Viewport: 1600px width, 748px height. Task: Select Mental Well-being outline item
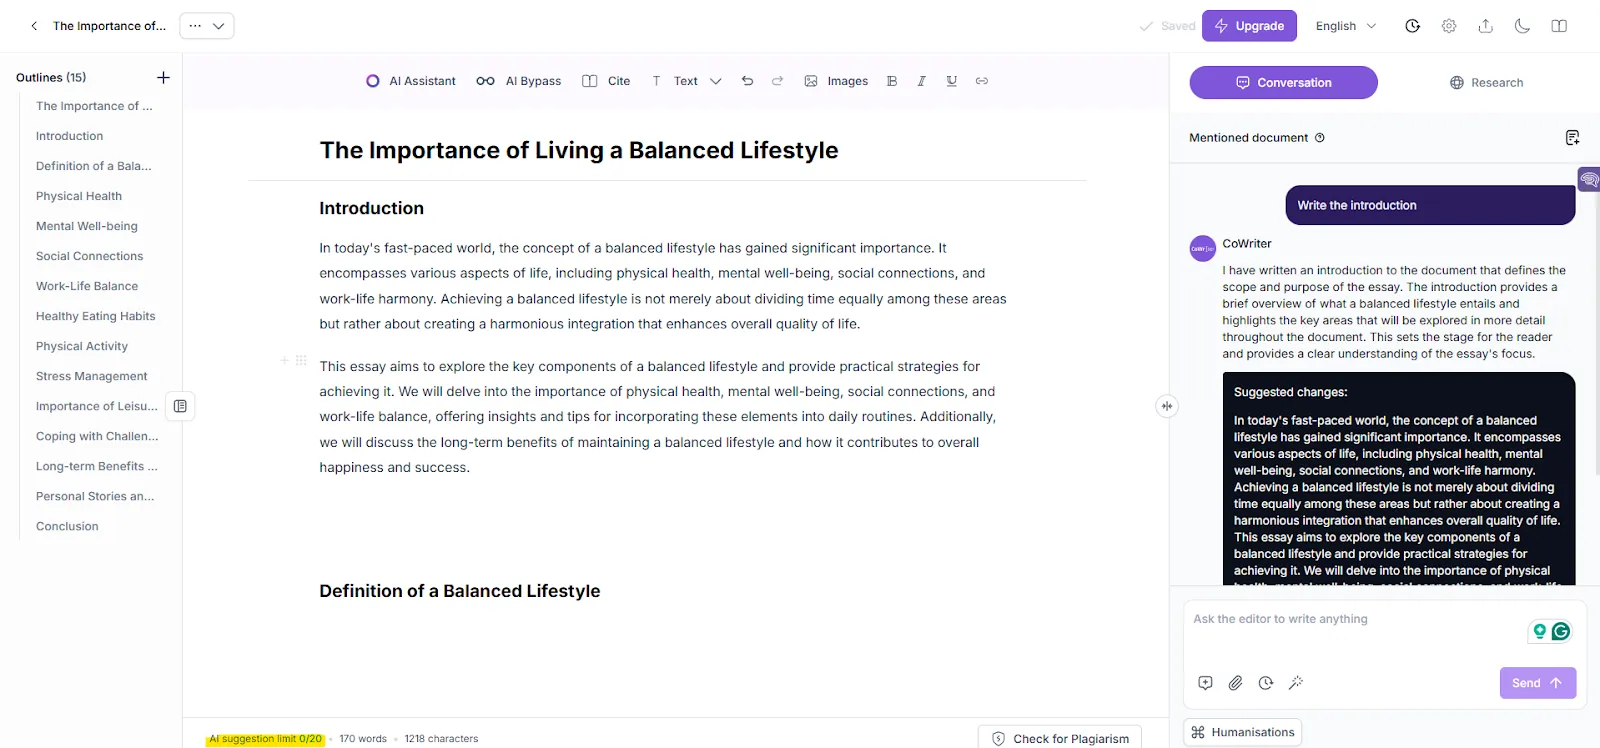pyautogui.click(x=87, y=226)
